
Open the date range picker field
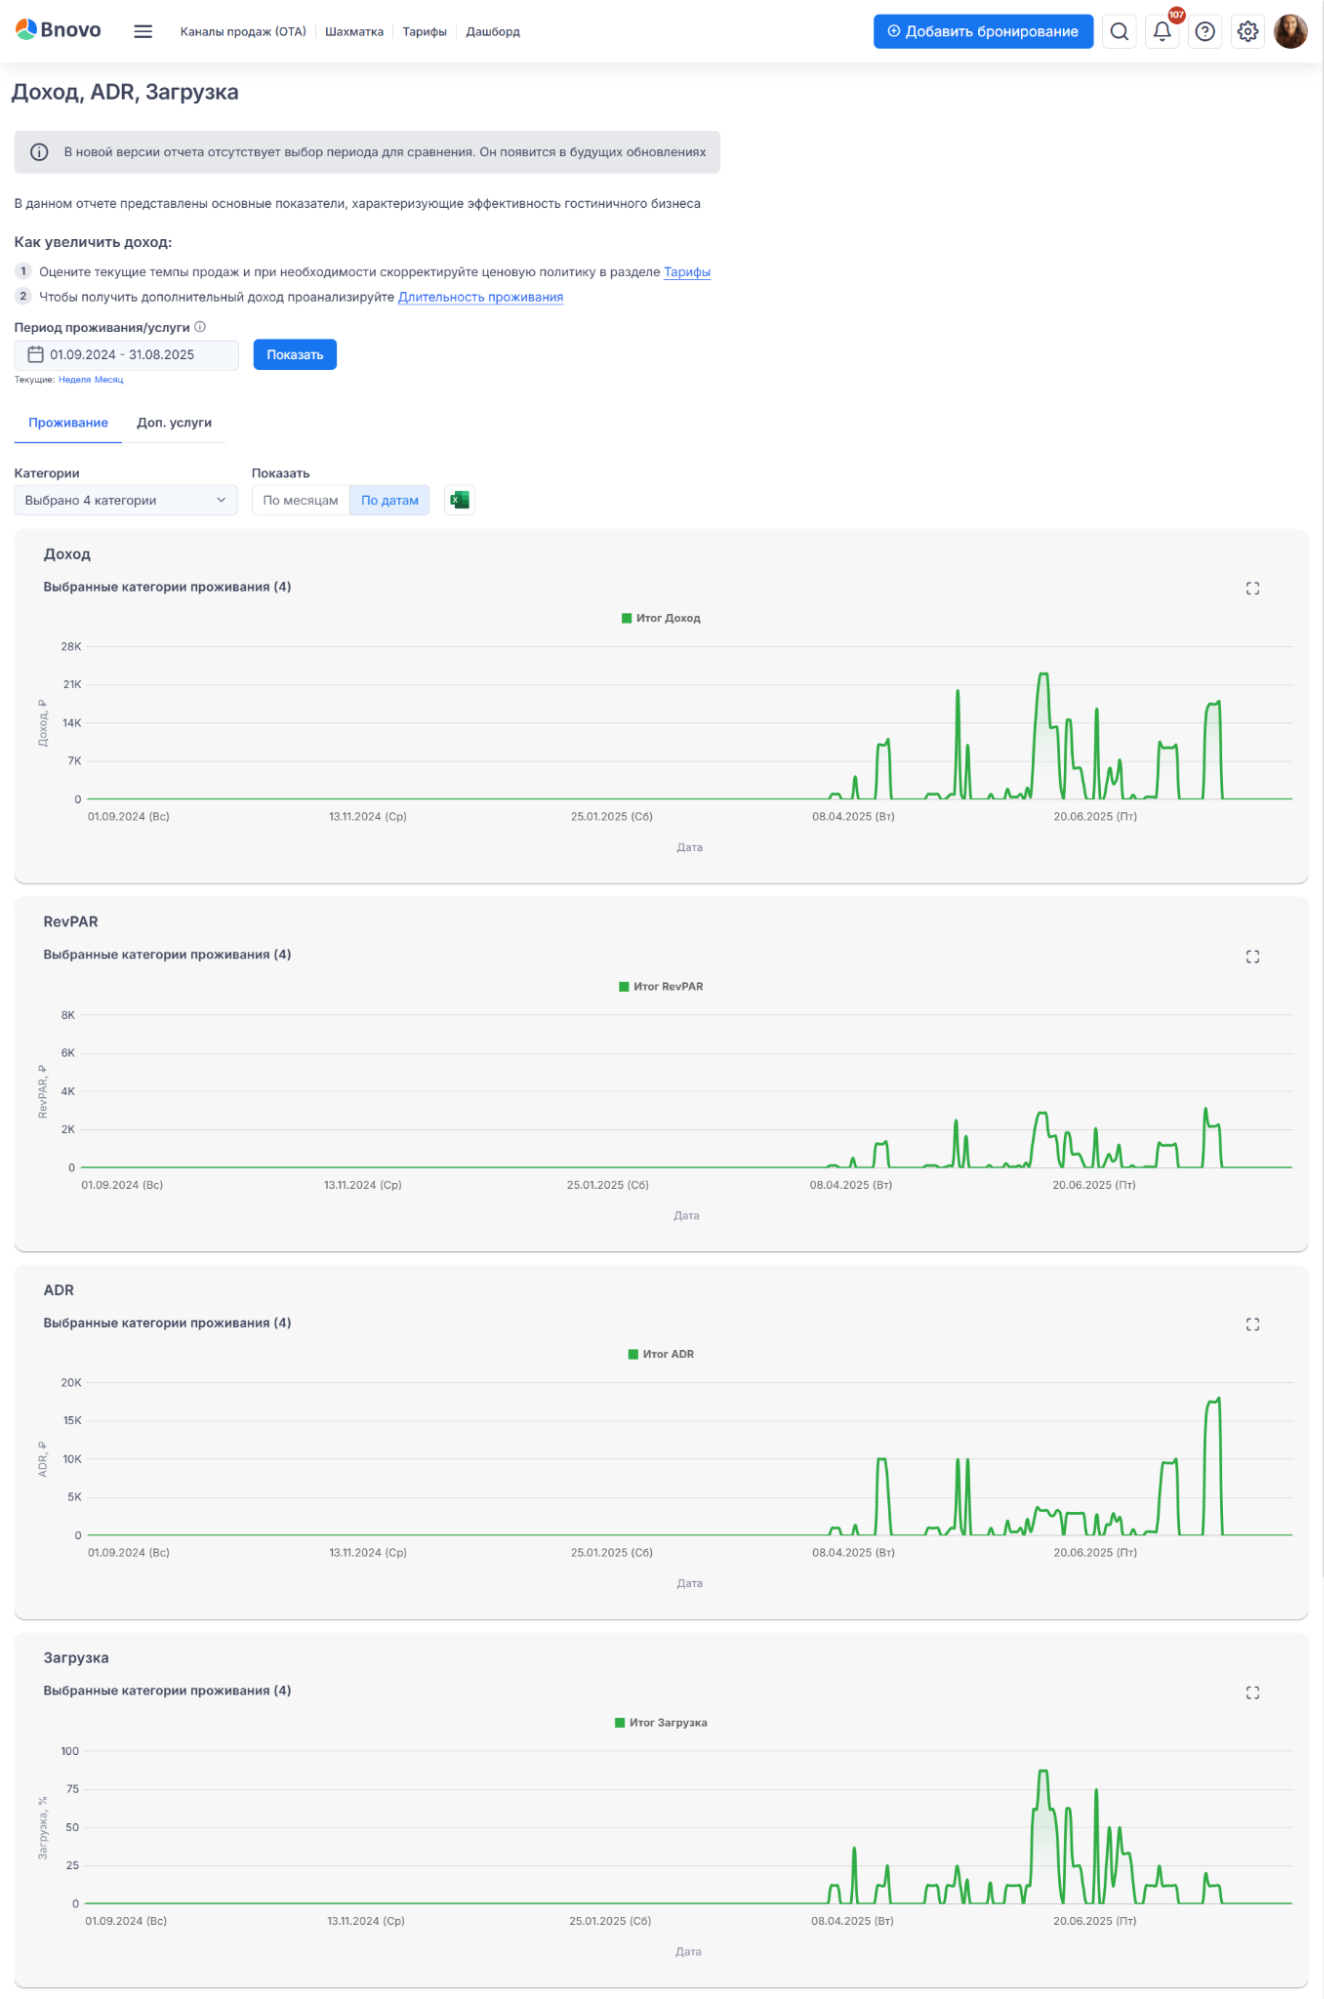[x=126, y=355]
